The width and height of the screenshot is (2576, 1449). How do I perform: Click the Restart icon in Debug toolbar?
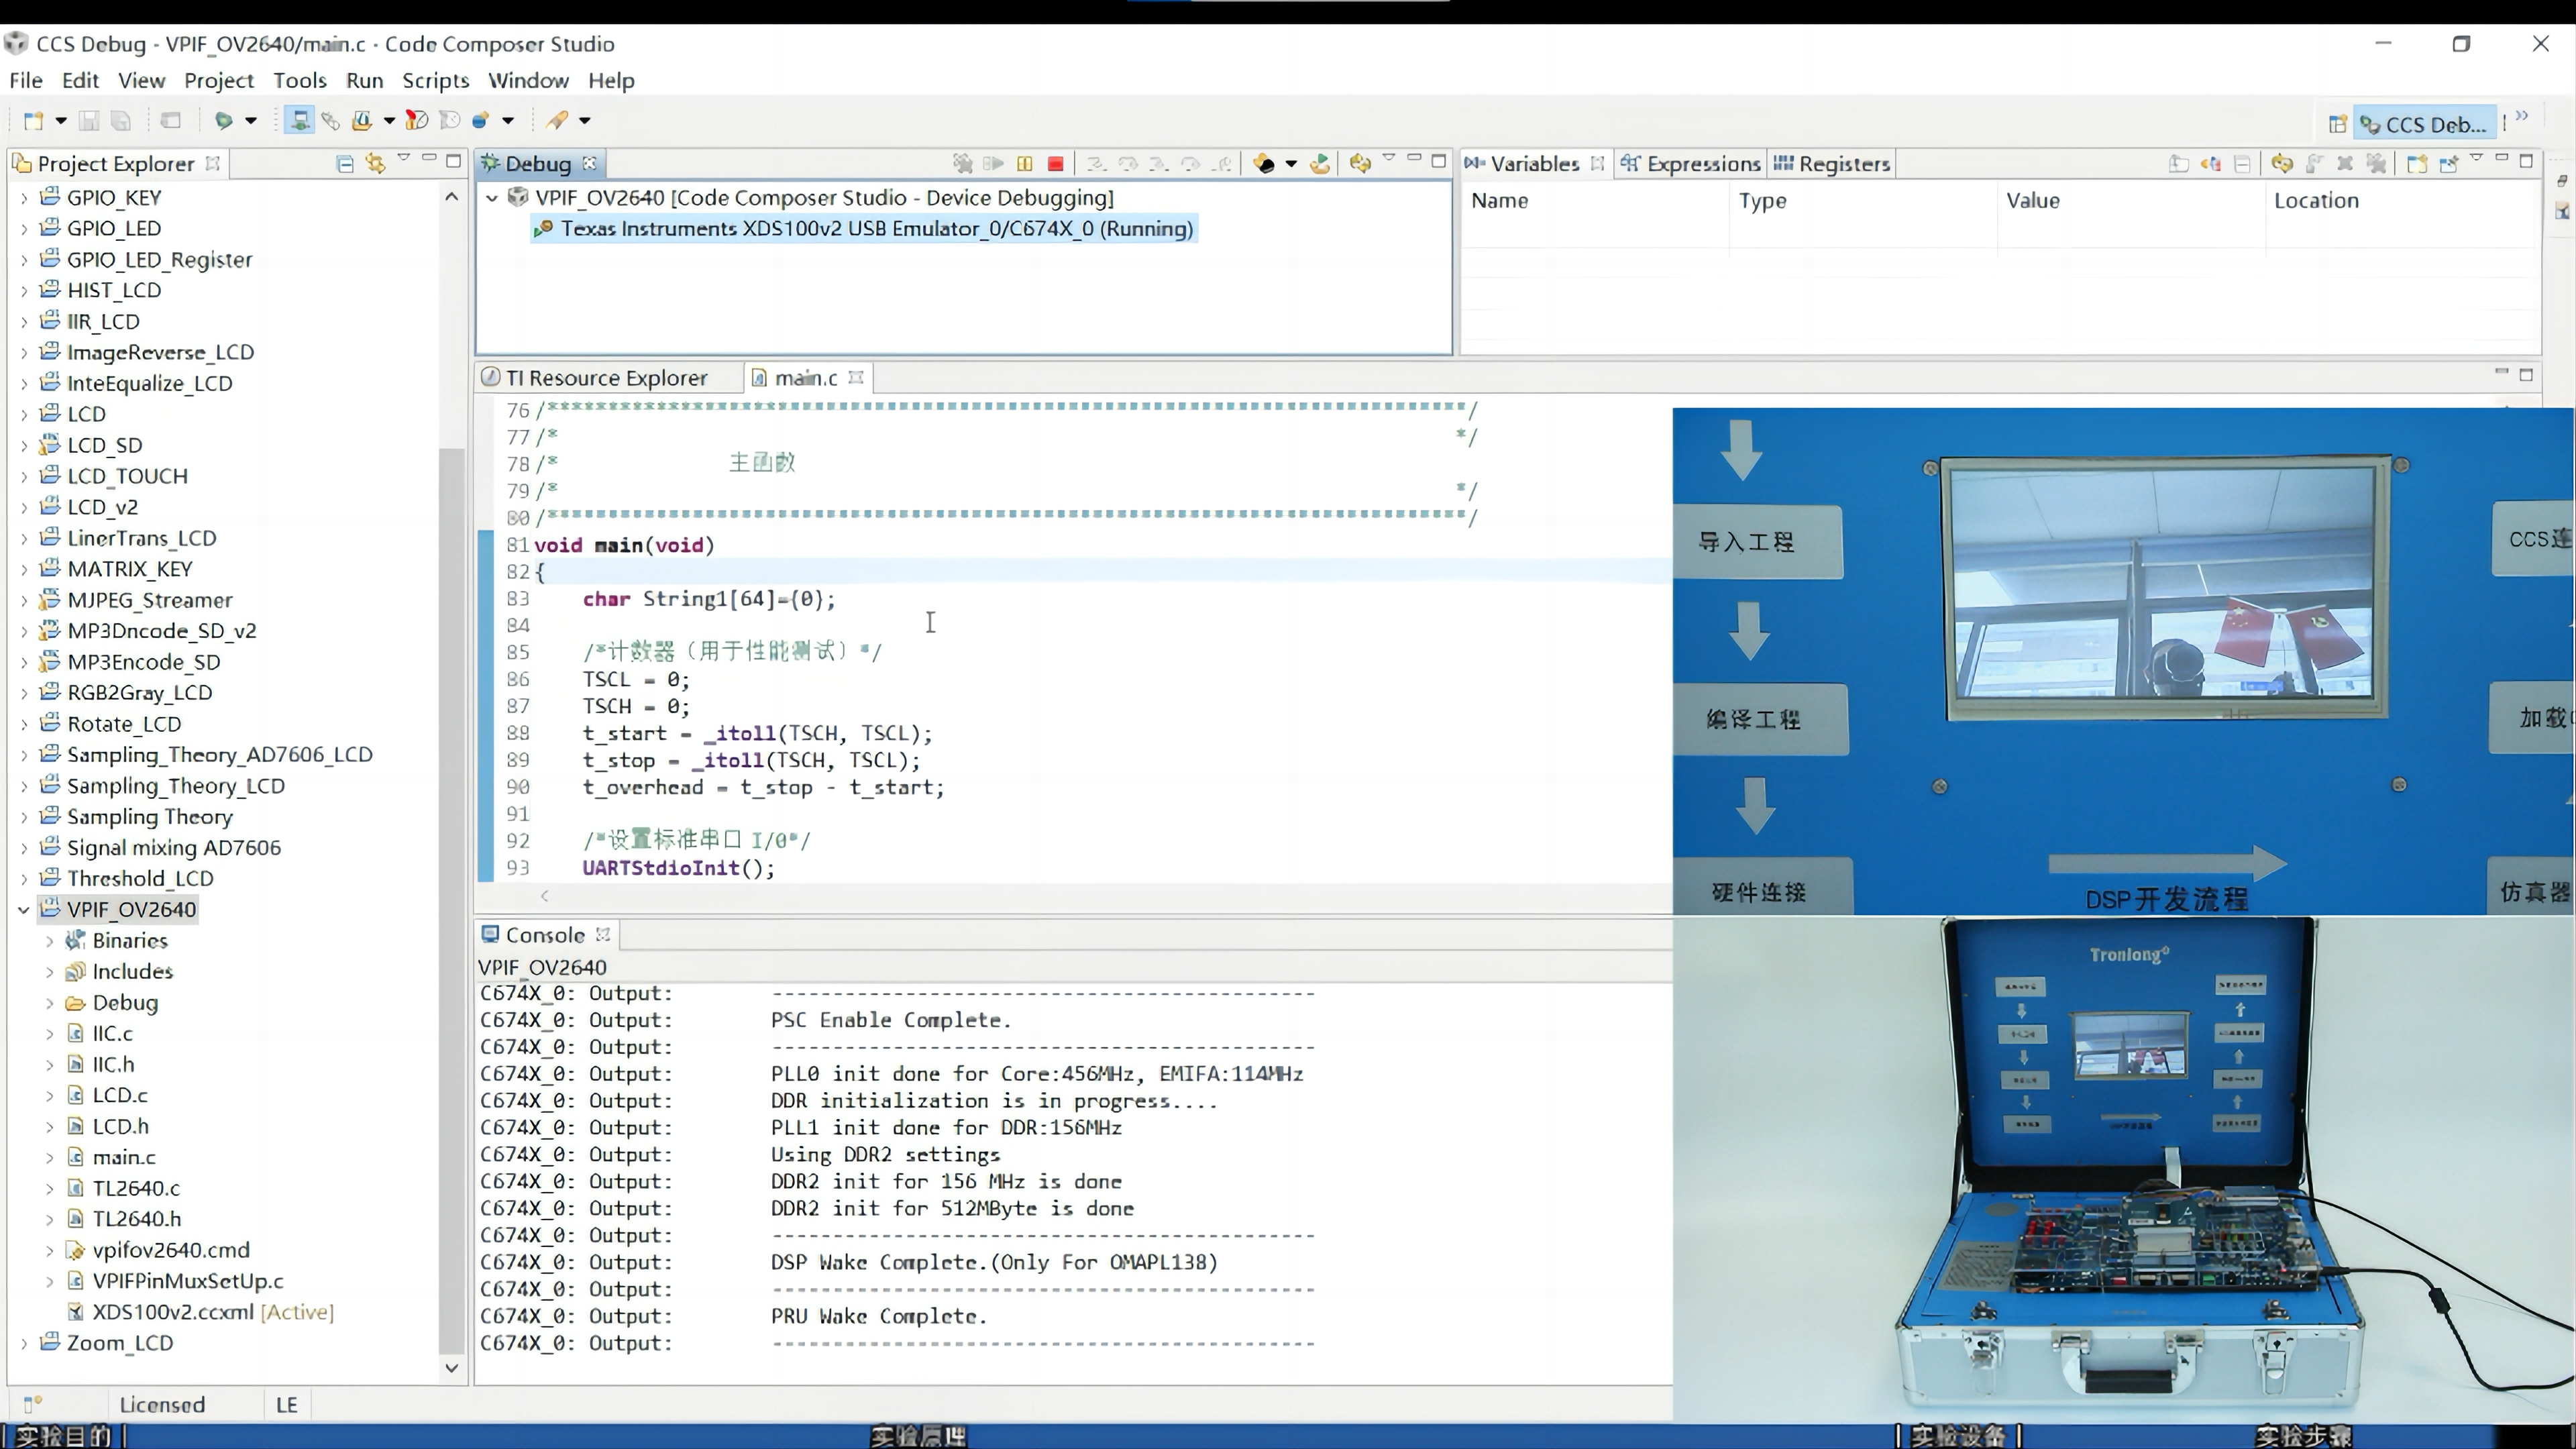point(1320,163)
